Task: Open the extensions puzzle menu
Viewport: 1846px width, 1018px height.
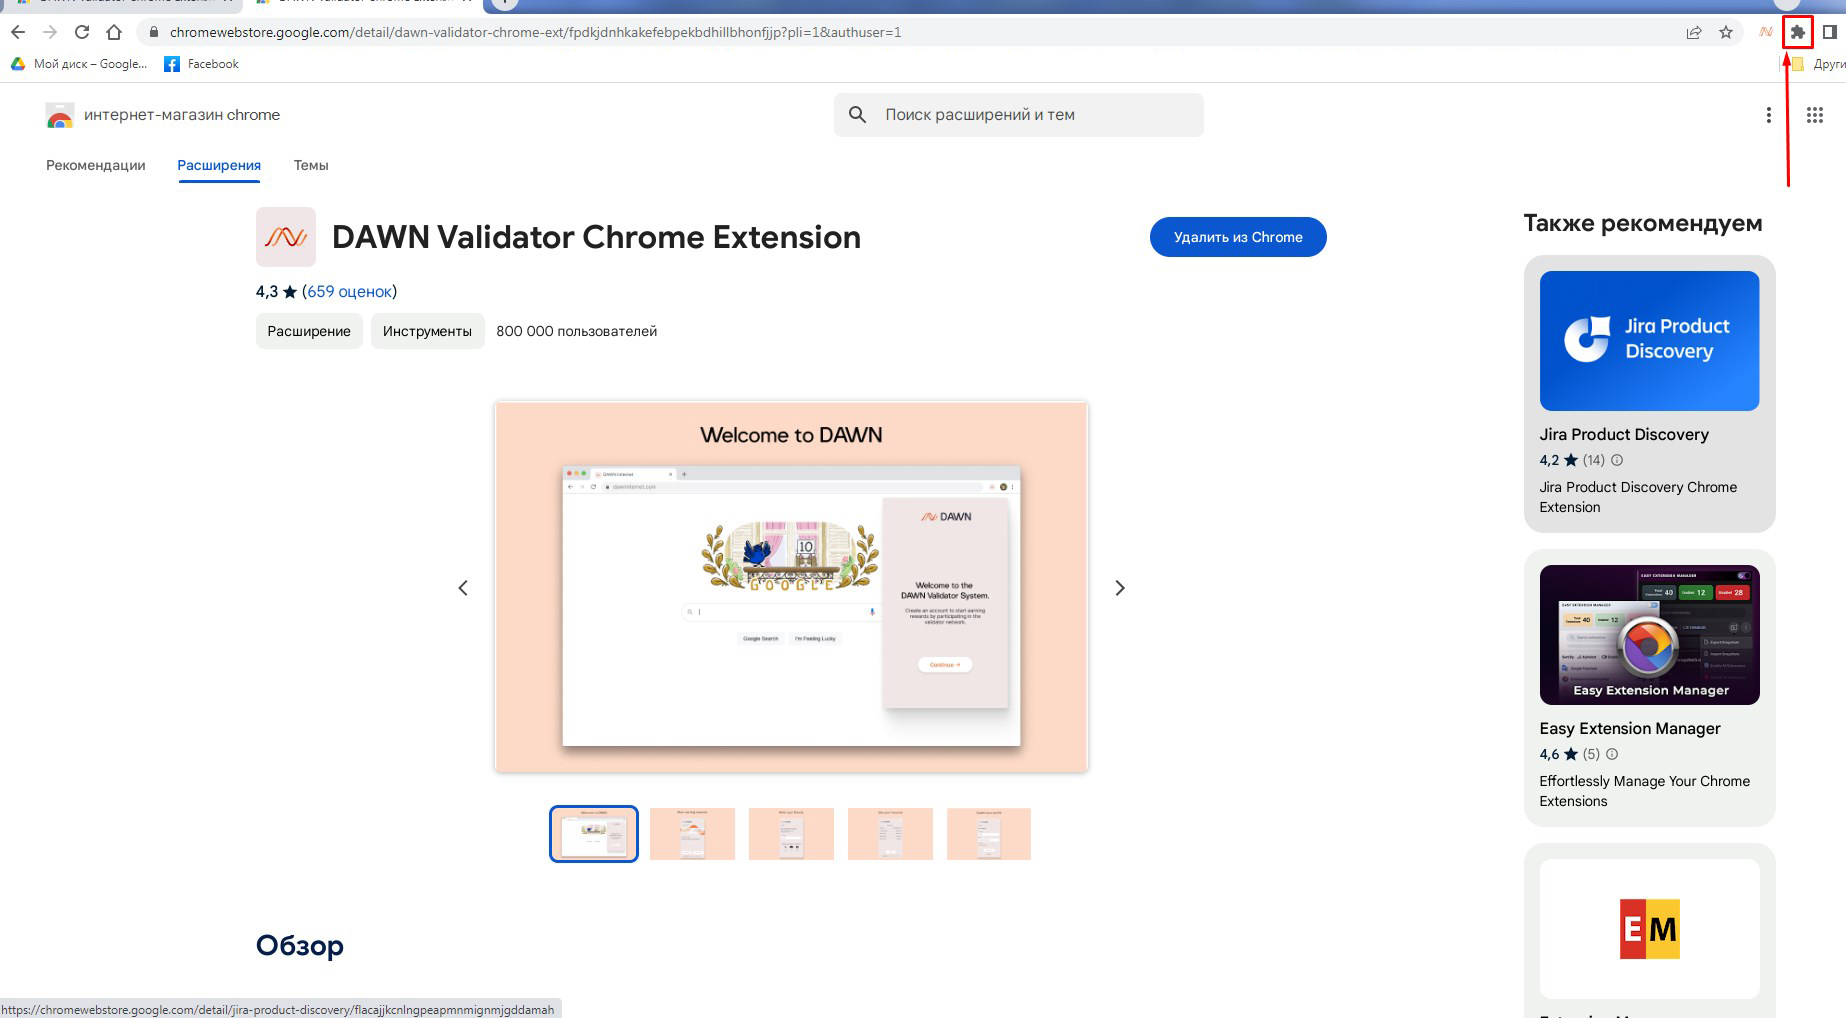Action: [1798, 32]
